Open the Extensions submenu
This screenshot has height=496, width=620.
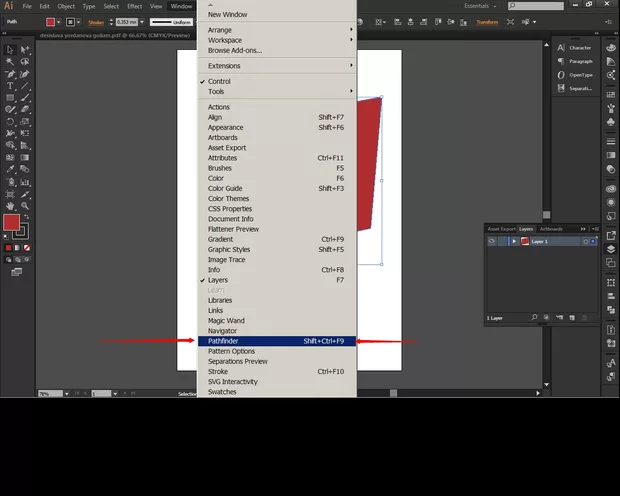pos(277,66)
